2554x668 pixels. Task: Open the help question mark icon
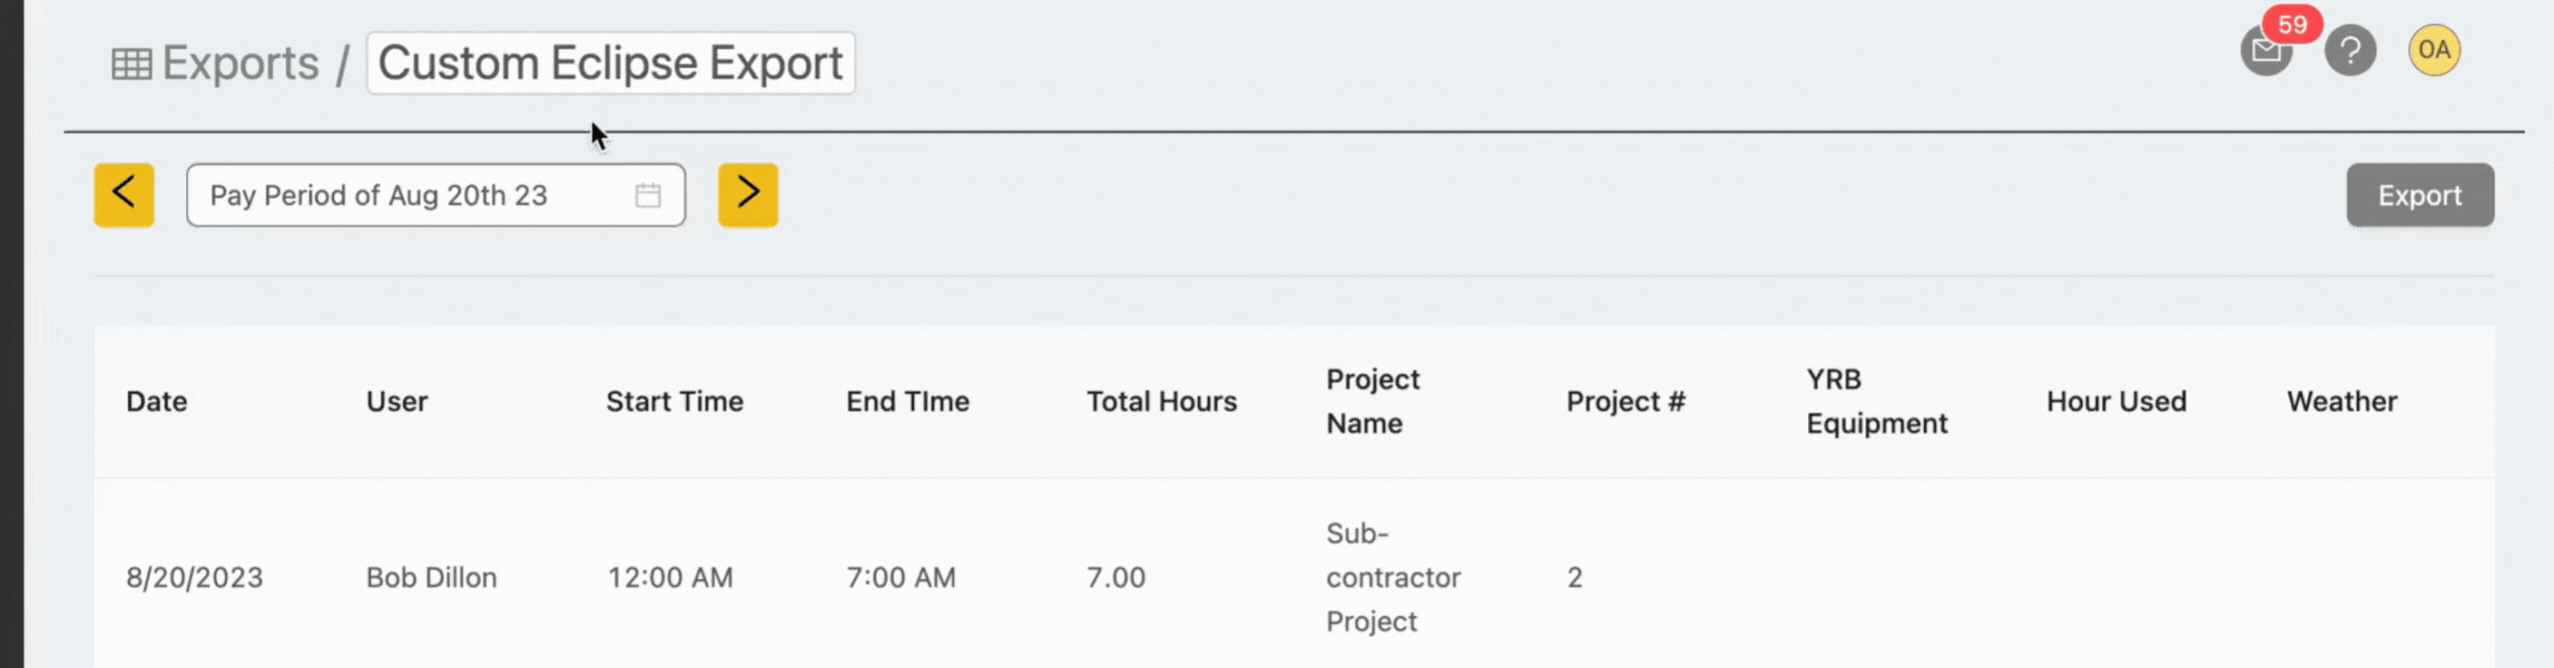[x=2350, y=50]
